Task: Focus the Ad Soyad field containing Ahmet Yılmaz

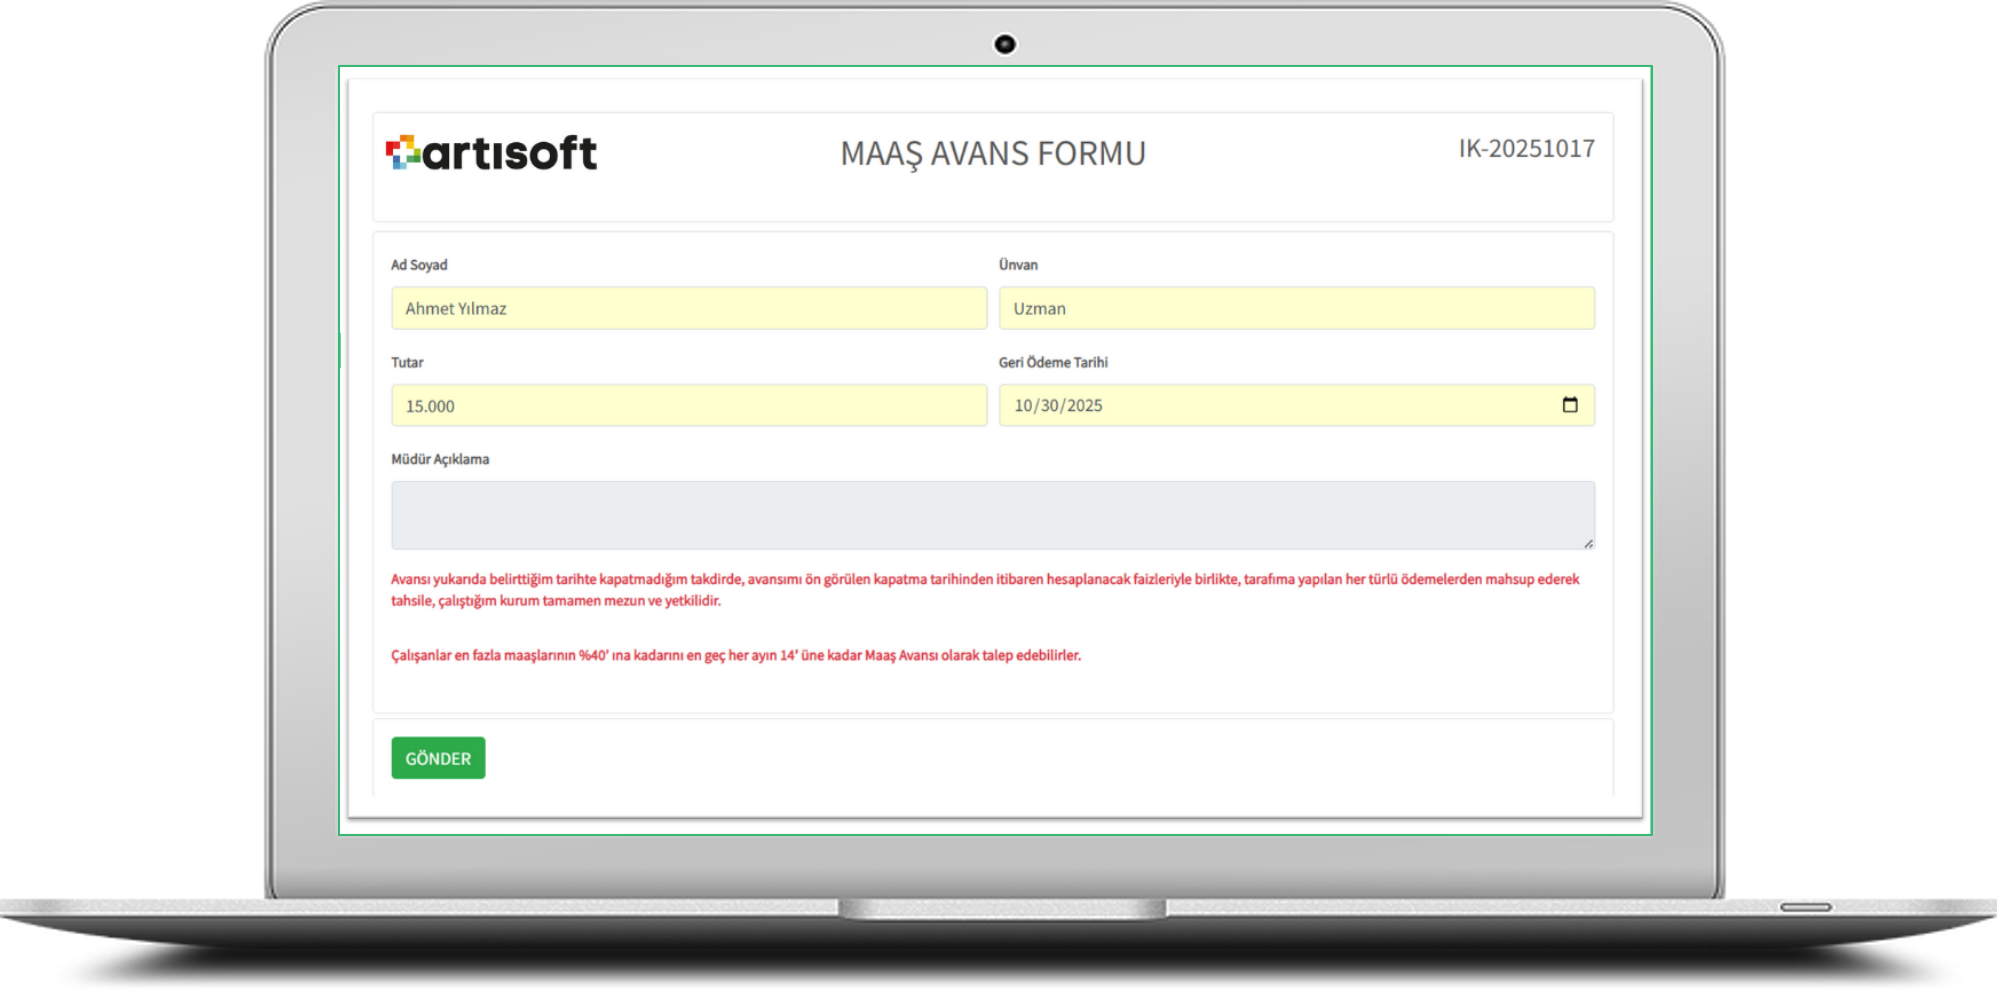Action: [688, 308]
